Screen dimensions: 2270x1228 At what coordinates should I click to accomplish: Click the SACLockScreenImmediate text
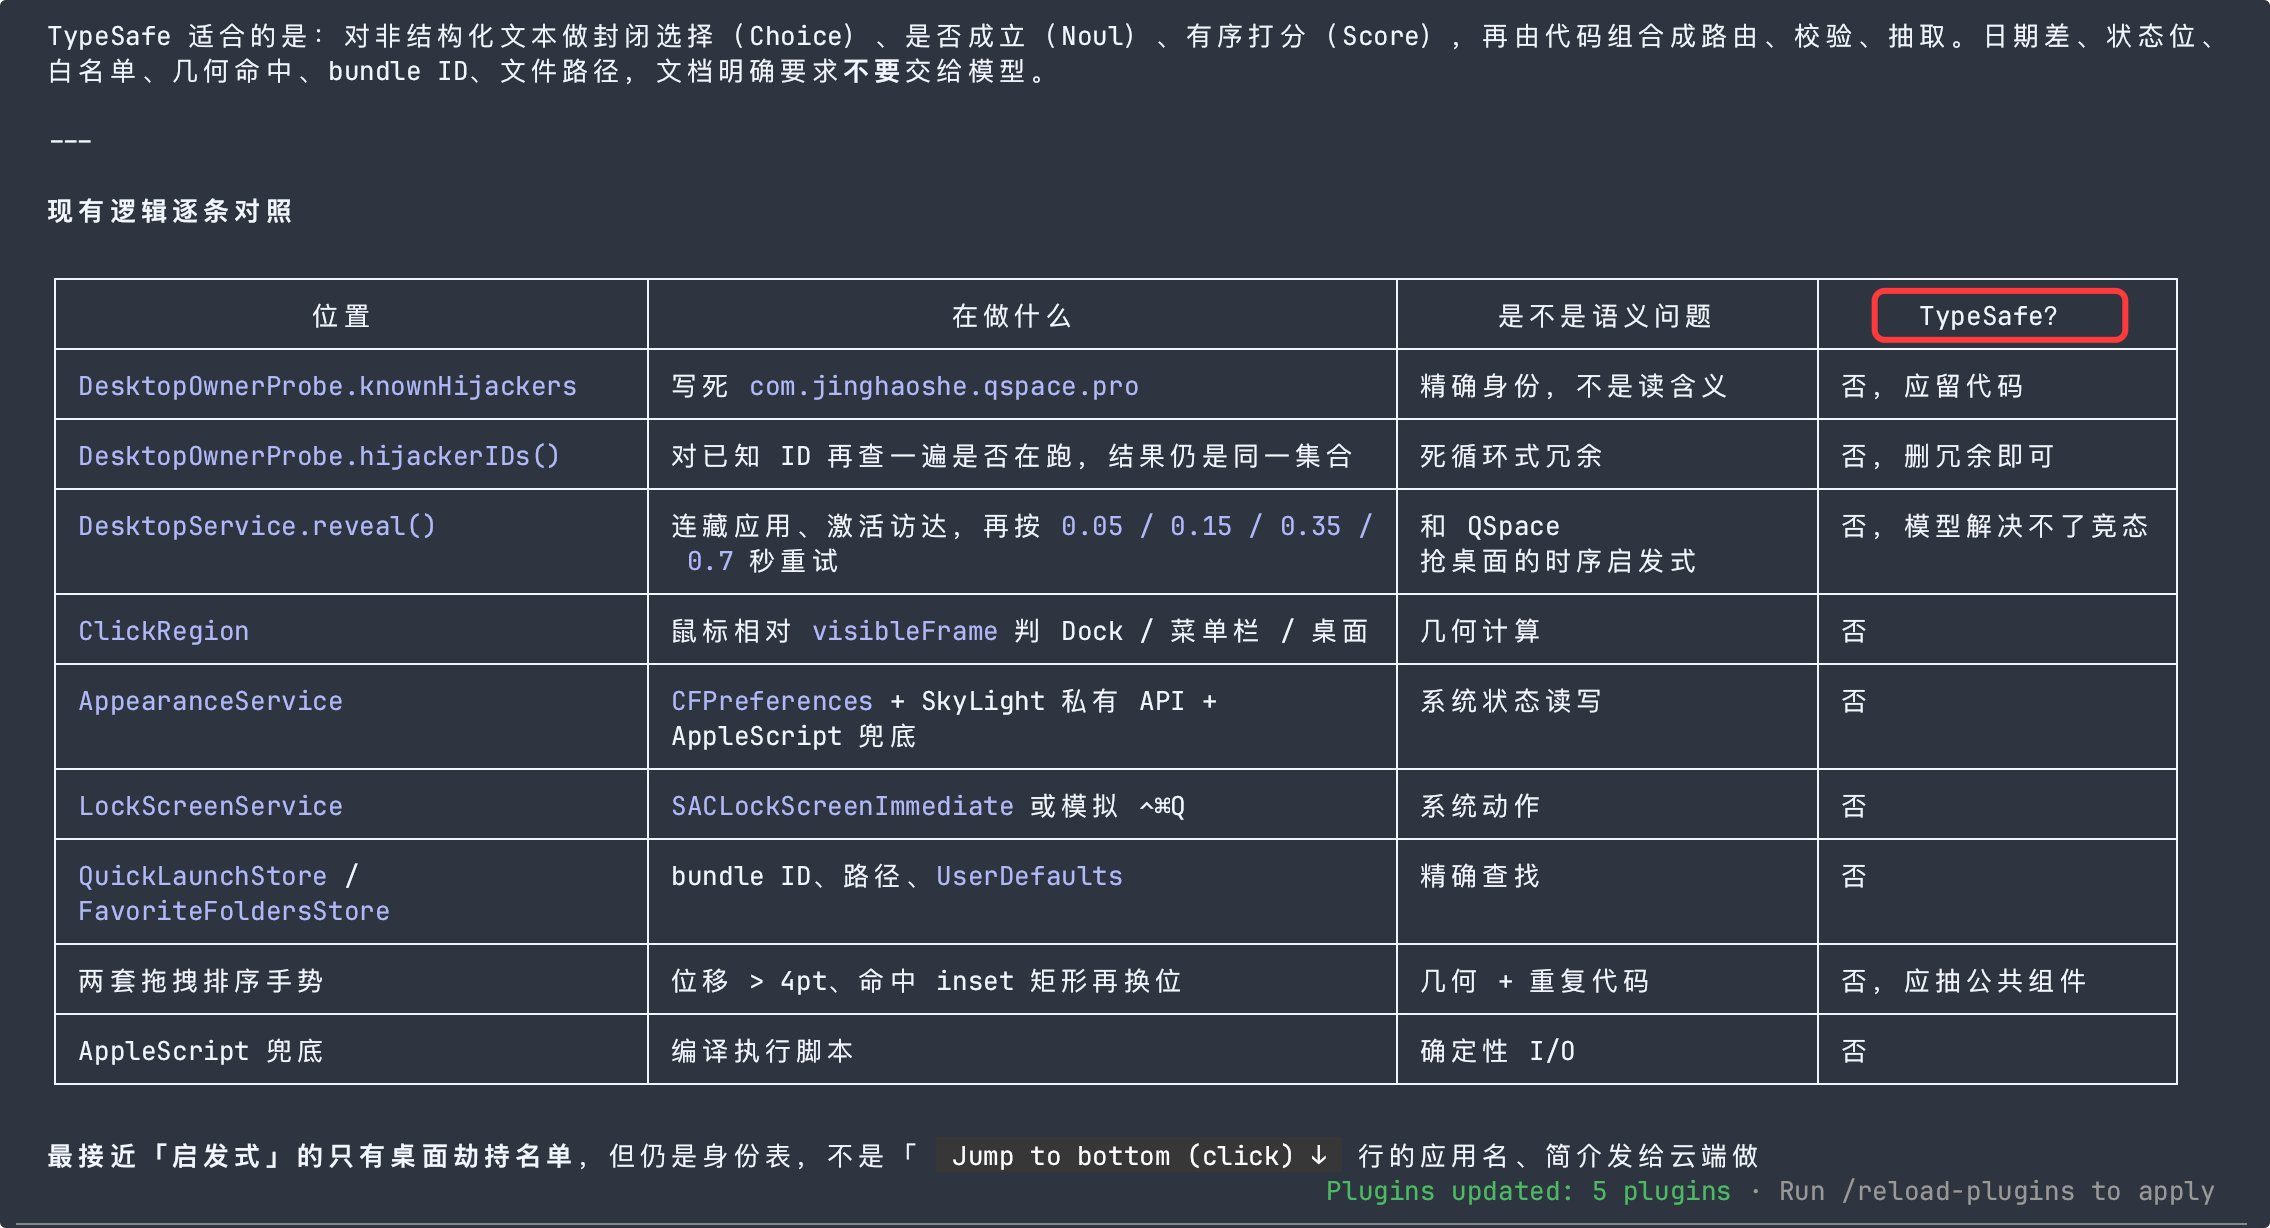pos(842,806)
